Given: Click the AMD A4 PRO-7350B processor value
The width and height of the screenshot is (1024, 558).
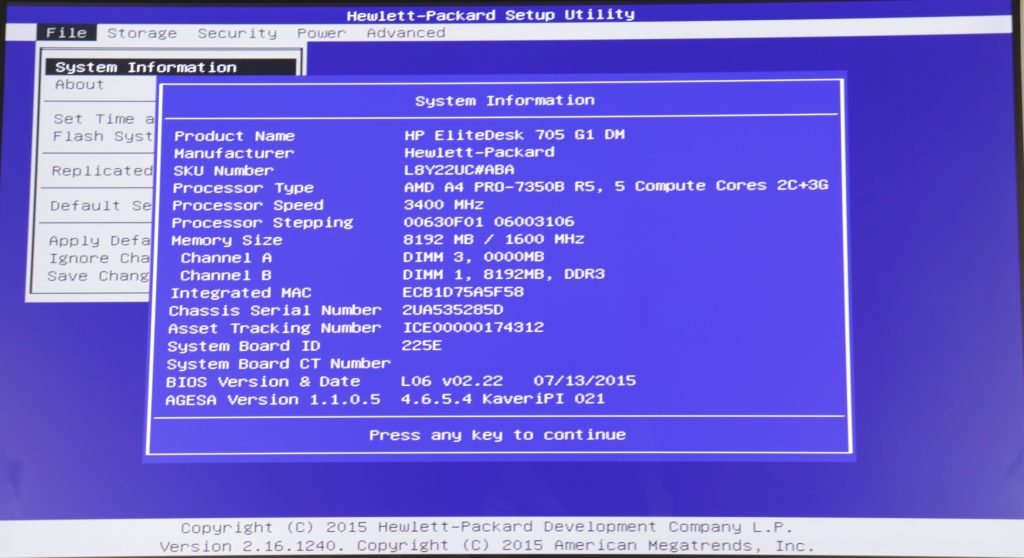Looking at the screenshot, I should [x=616, y=186].
